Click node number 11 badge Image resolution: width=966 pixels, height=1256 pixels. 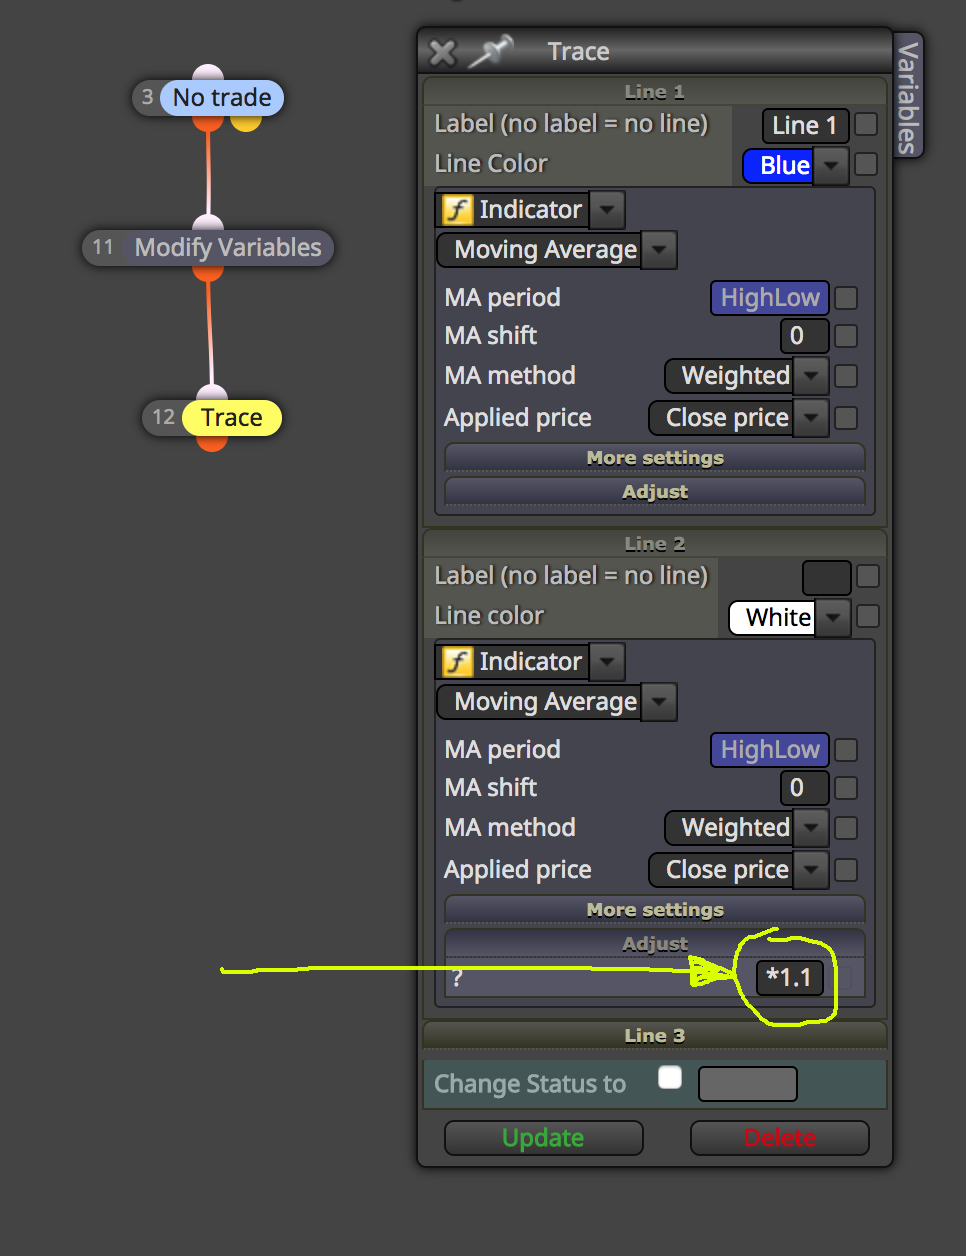tap(103, 247)
